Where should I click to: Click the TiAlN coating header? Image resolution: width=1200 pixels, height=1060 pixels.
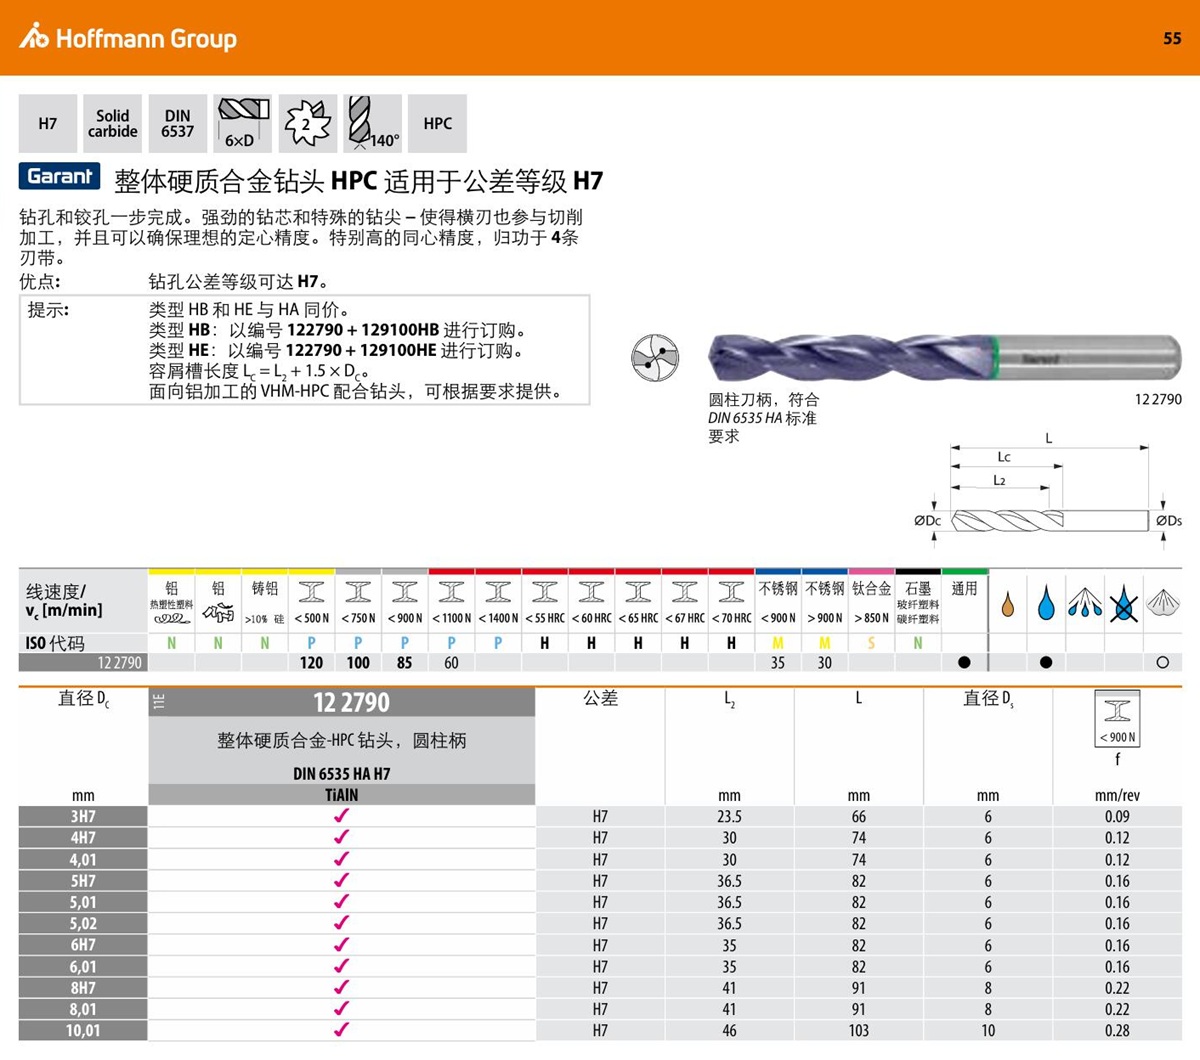point(341,795)
